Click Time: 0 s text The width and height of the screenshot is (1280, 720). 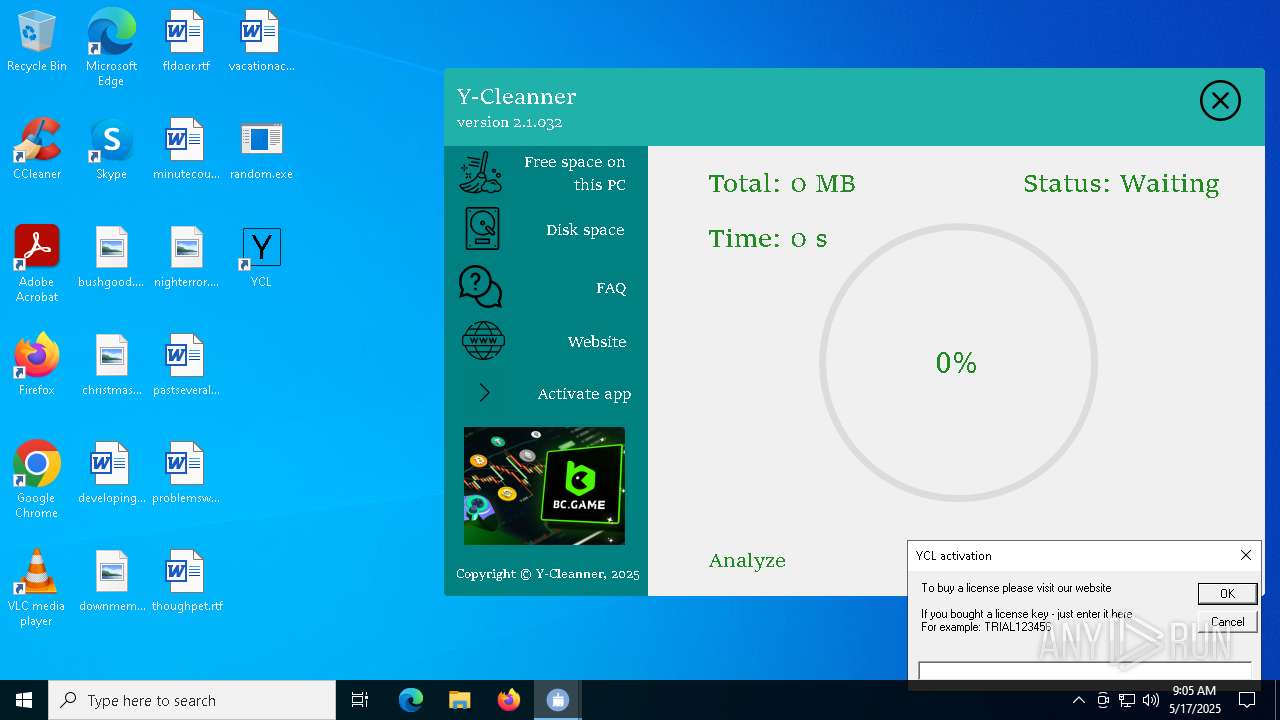click(x=768, y=239)
